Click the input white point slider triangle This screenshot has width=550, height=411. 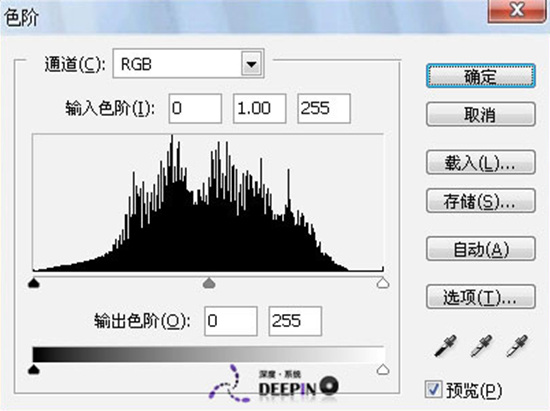pos(383,283)
